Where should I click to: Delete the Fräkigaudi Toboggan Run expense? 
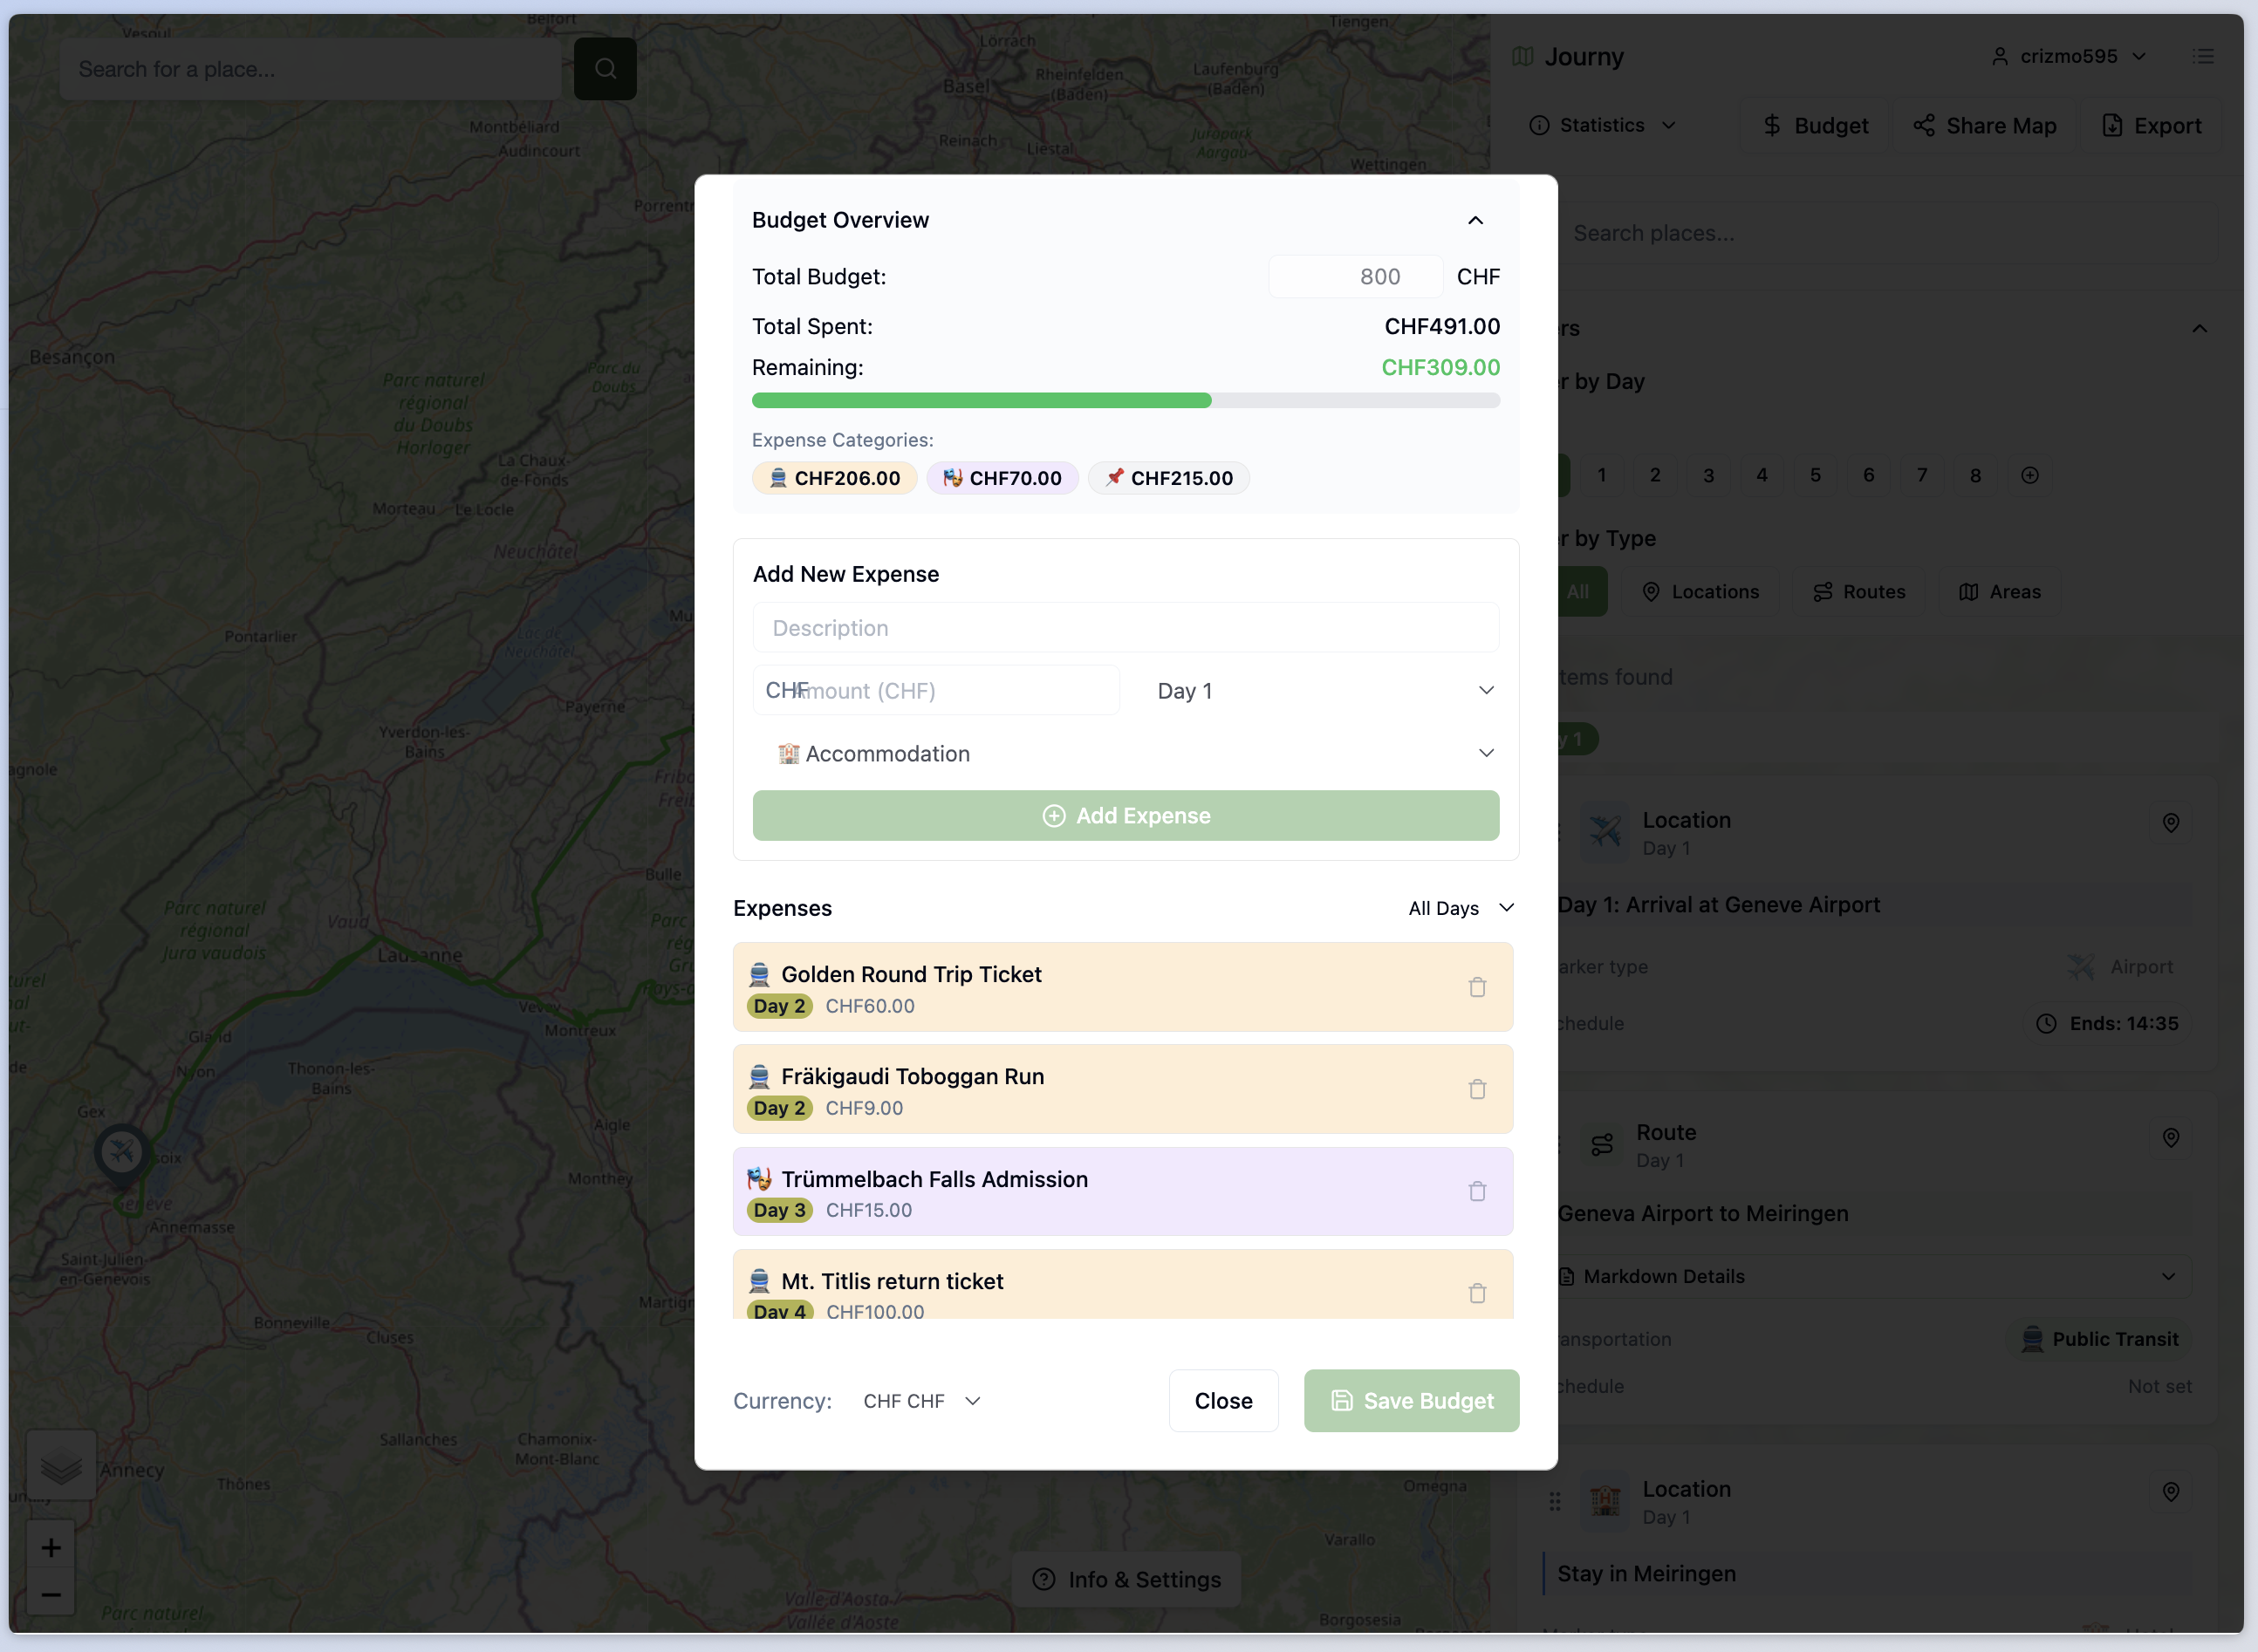click(x=1477, y=1090)
